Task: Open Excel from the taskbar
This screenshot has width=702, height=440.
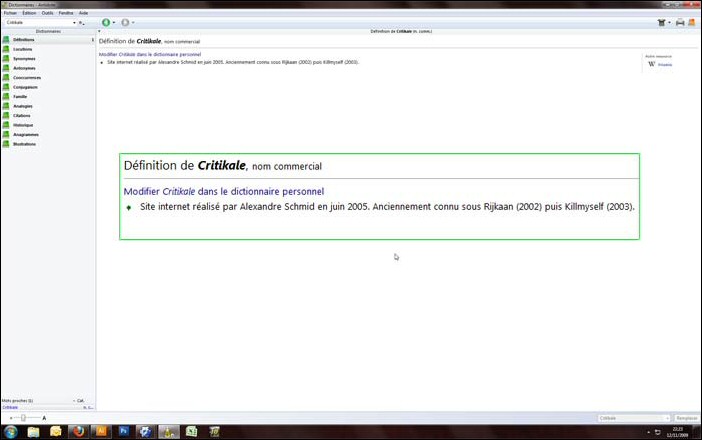Action: 192,431
